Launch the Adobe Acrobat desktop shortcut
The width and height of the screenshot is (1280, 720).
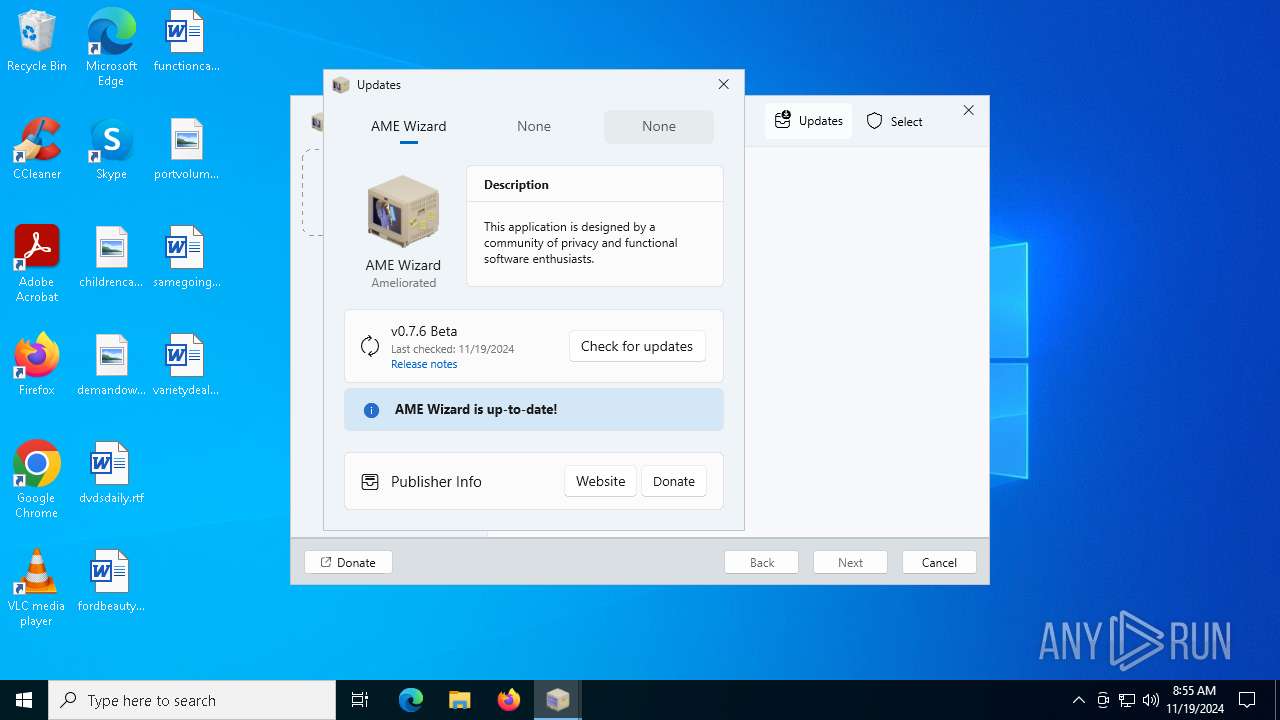tap(37, 263)
